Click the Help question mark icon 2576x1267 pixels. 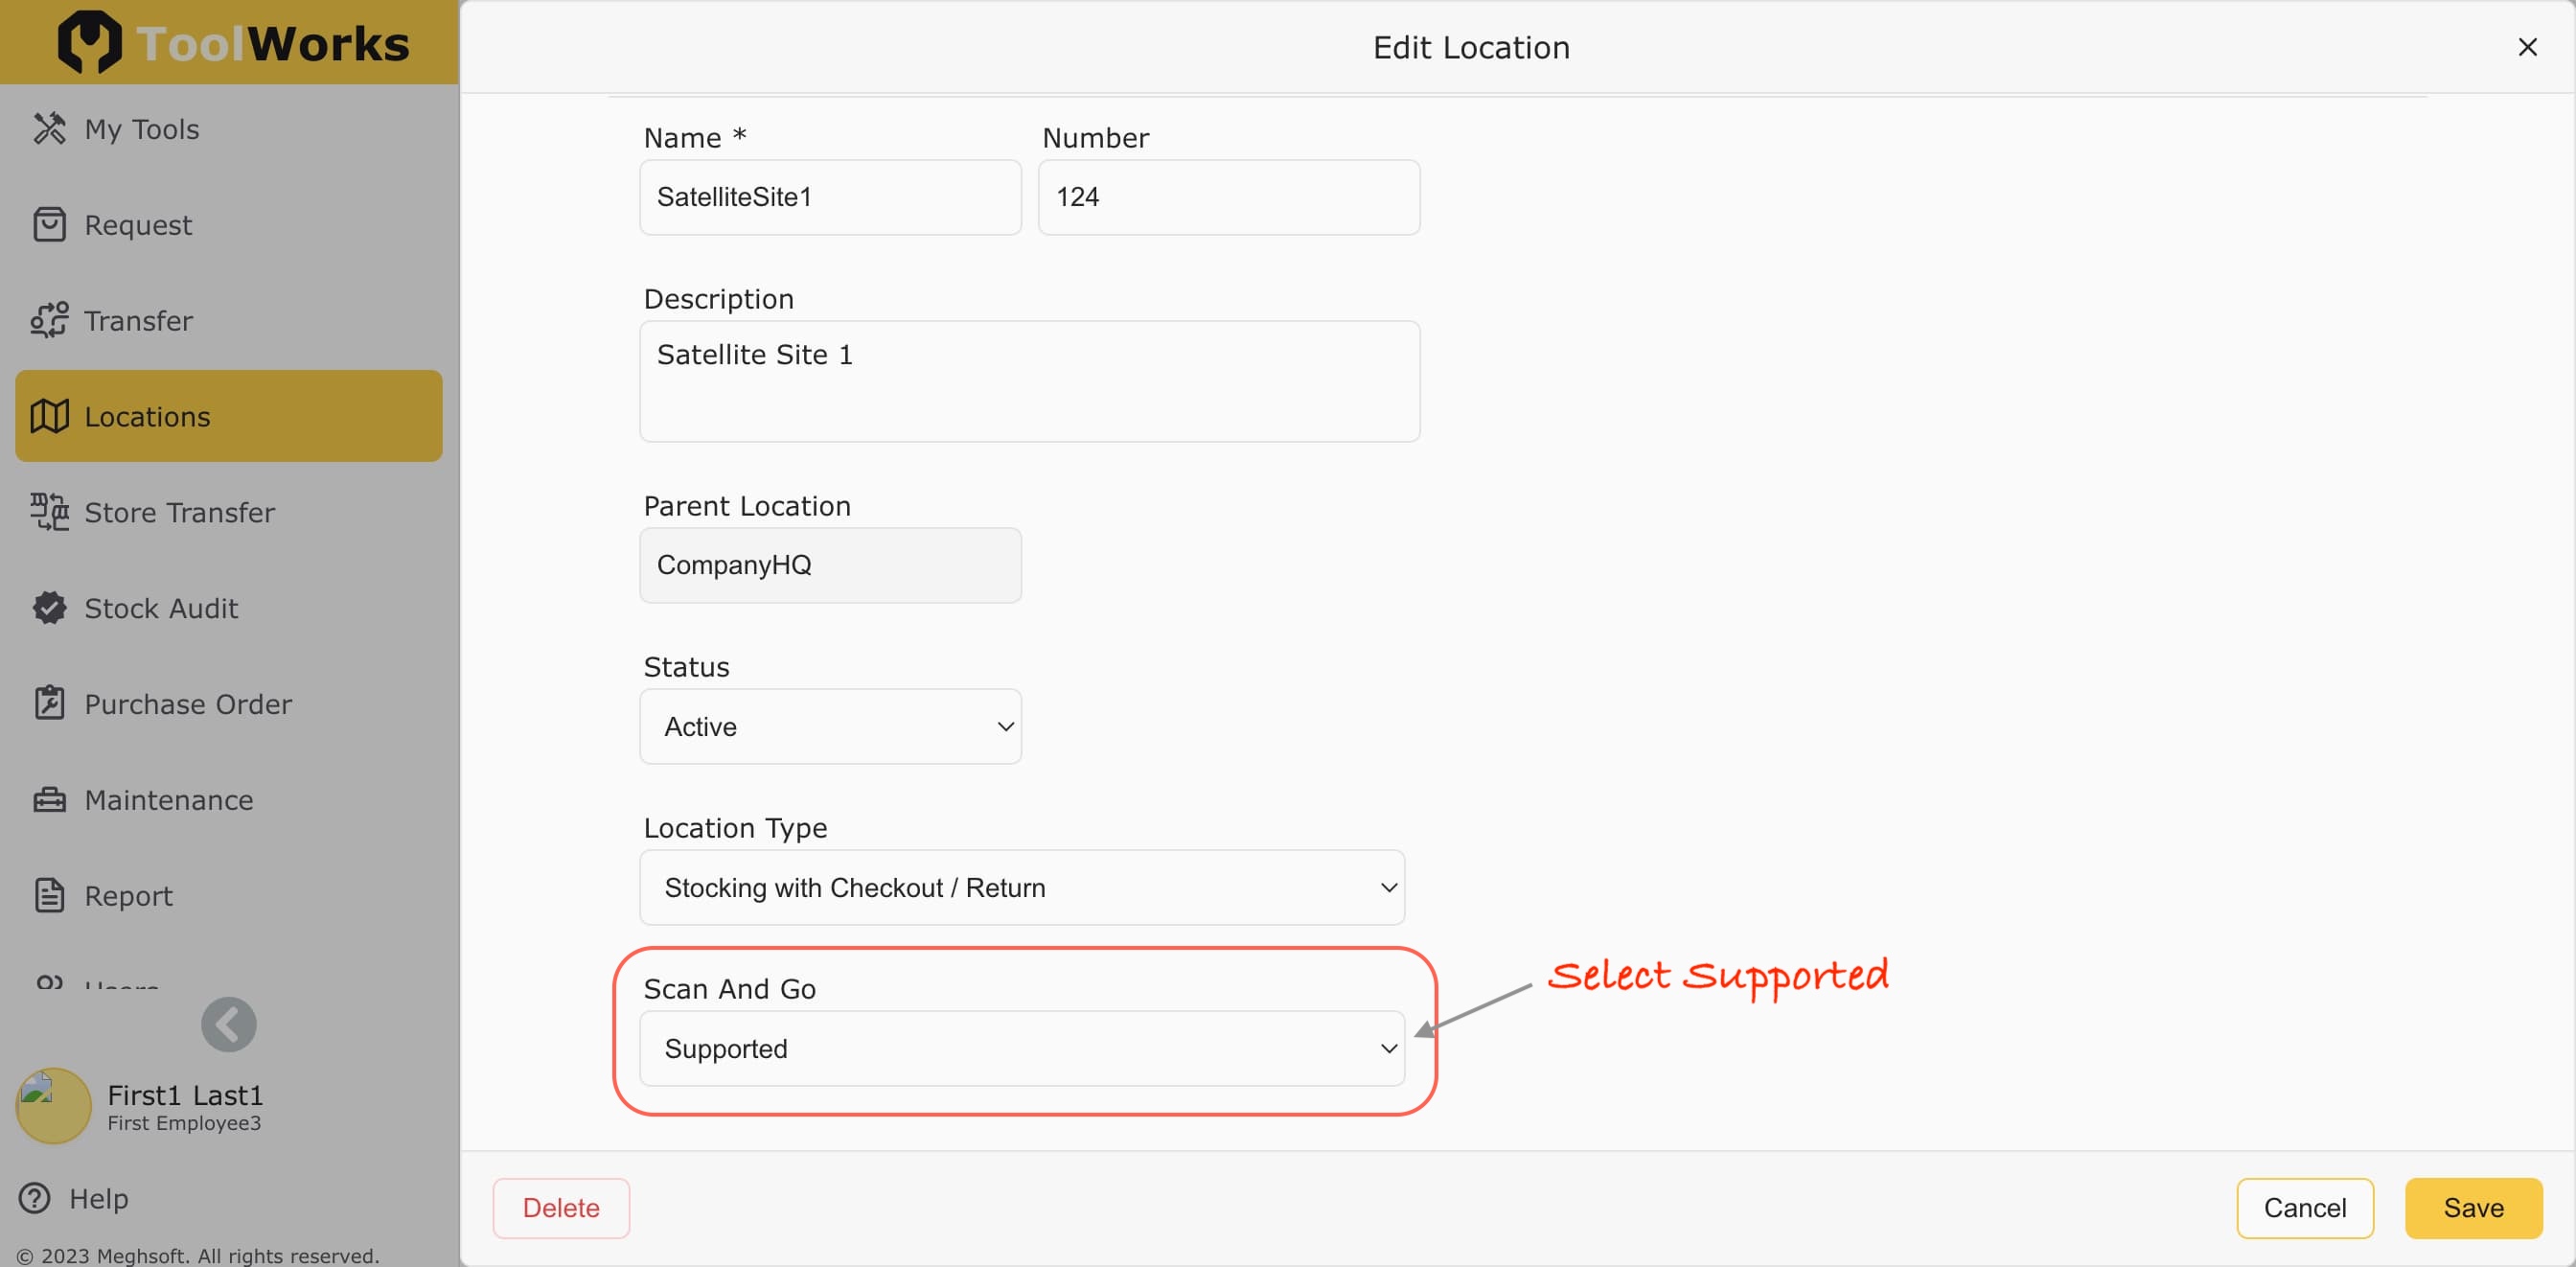coord(35,1198)
